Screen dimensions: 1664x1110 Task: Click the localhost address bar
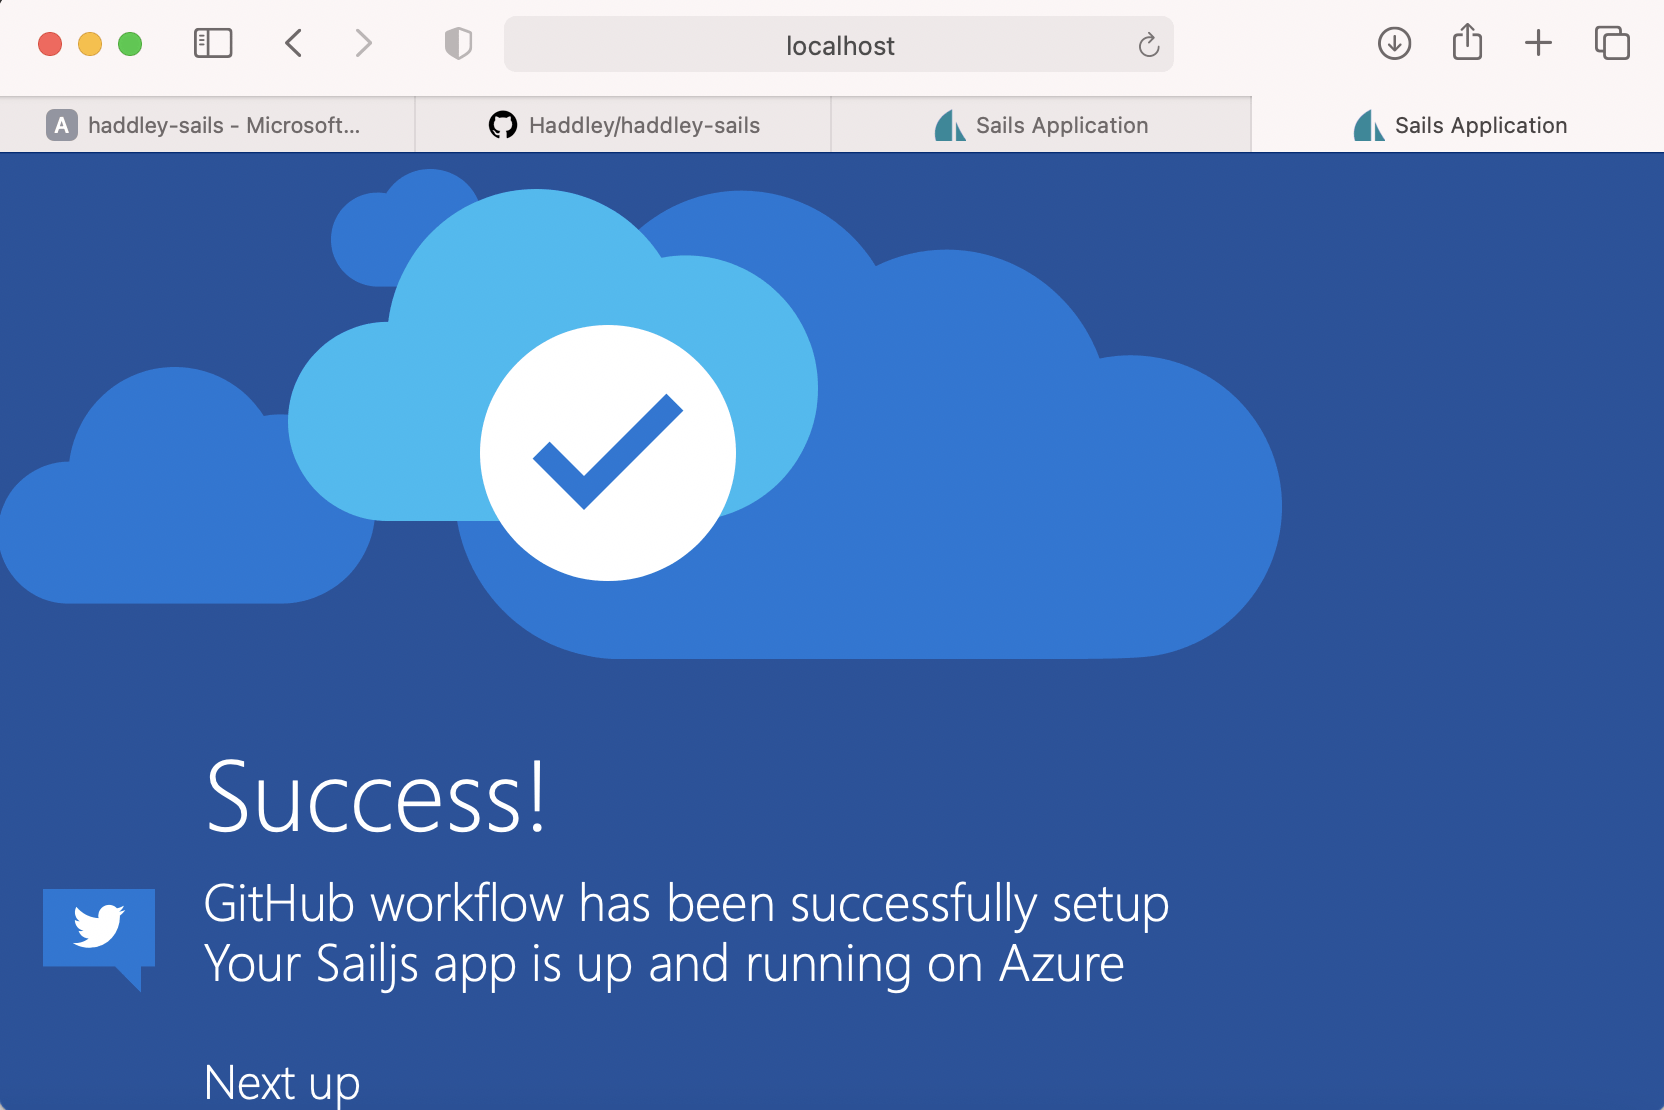[x=839, y=45]
